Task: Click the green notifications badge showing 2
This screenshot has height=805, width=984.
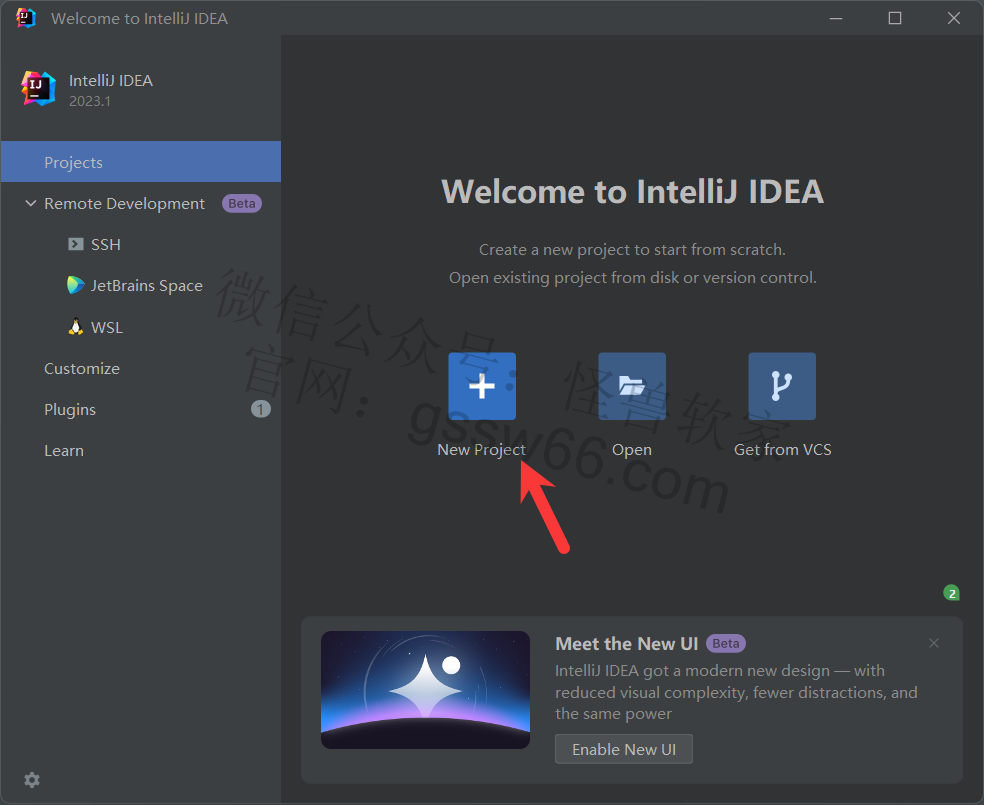Action: click(x=952, y=593)
